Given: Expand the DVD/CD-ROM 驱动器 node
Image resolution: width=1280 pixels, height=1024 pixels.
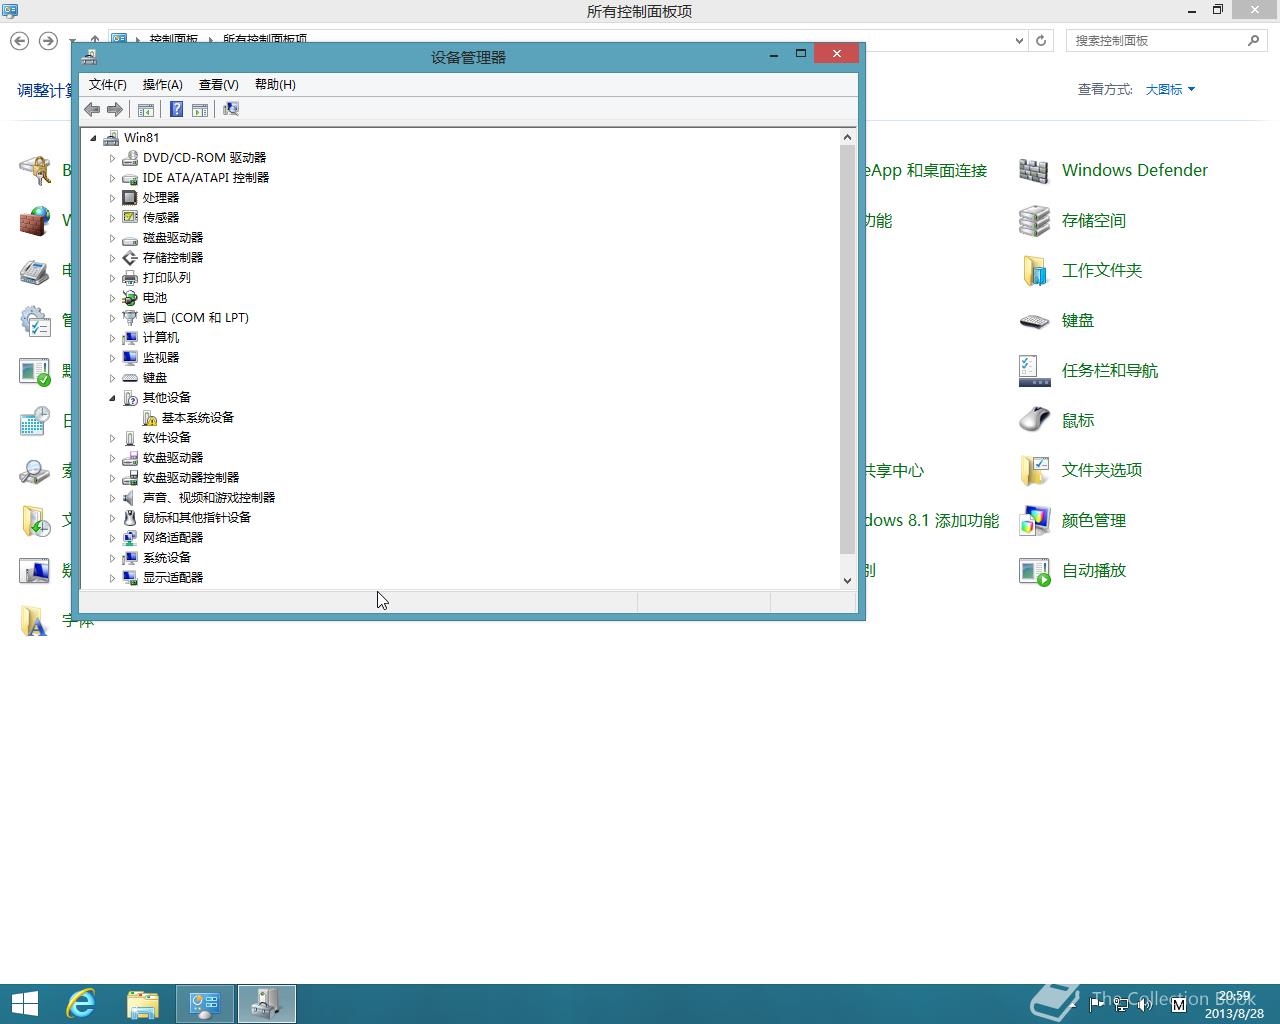Looking at the screenshot, I should tap(112, 158).
